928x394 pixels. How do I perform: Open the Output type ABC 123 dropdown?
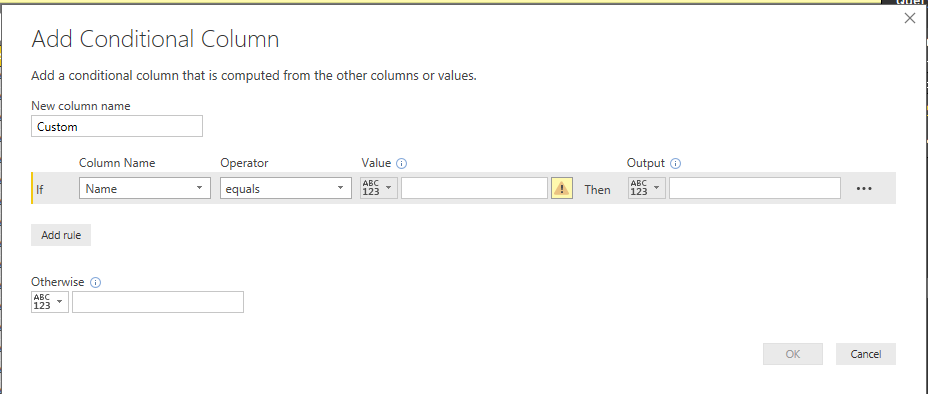[x=647, y=188]
